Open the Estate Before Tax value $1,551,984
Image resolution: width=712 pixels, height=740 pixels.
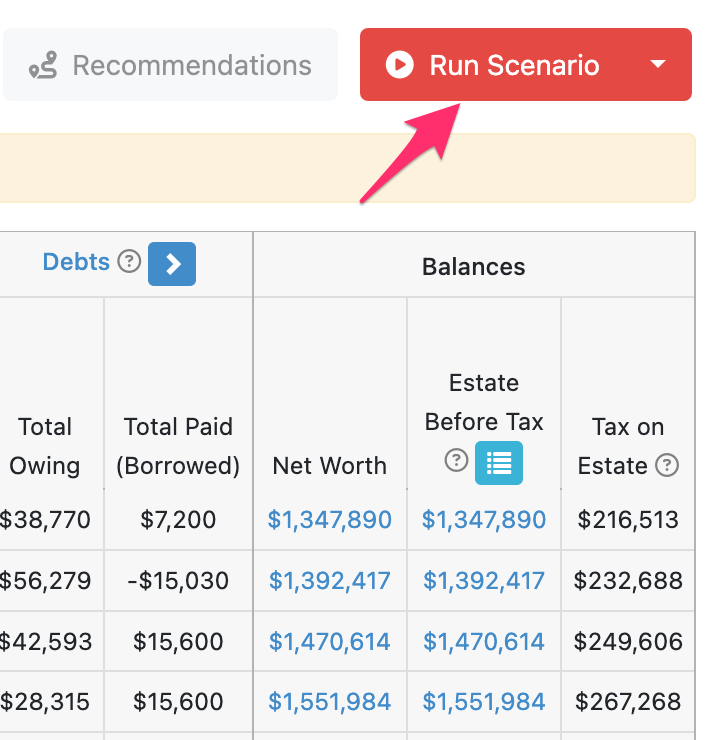(484, 701)
